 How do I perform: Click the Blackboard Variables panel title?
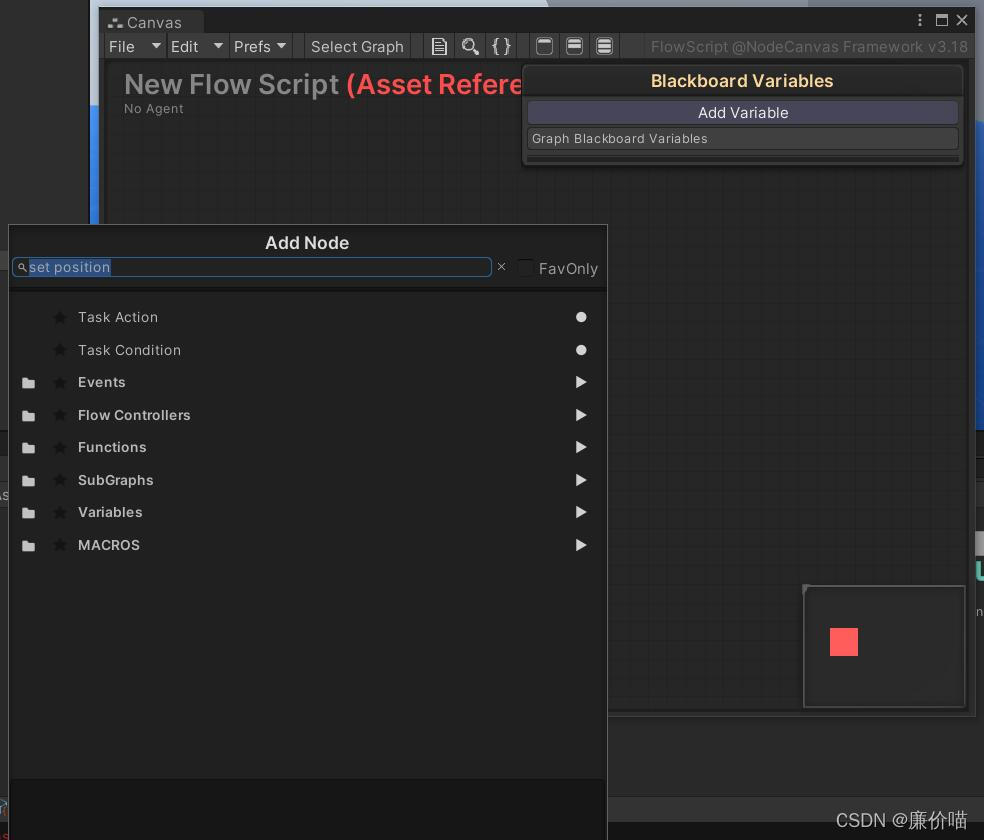(742, 81)
